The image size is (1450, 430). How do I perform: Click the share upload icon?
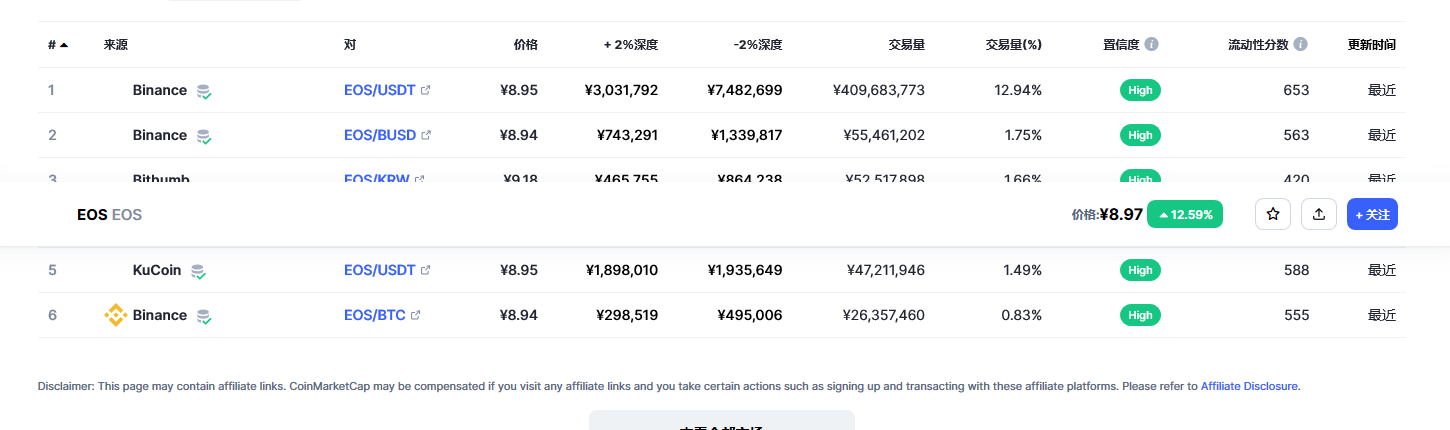[x=1319, y=214]
